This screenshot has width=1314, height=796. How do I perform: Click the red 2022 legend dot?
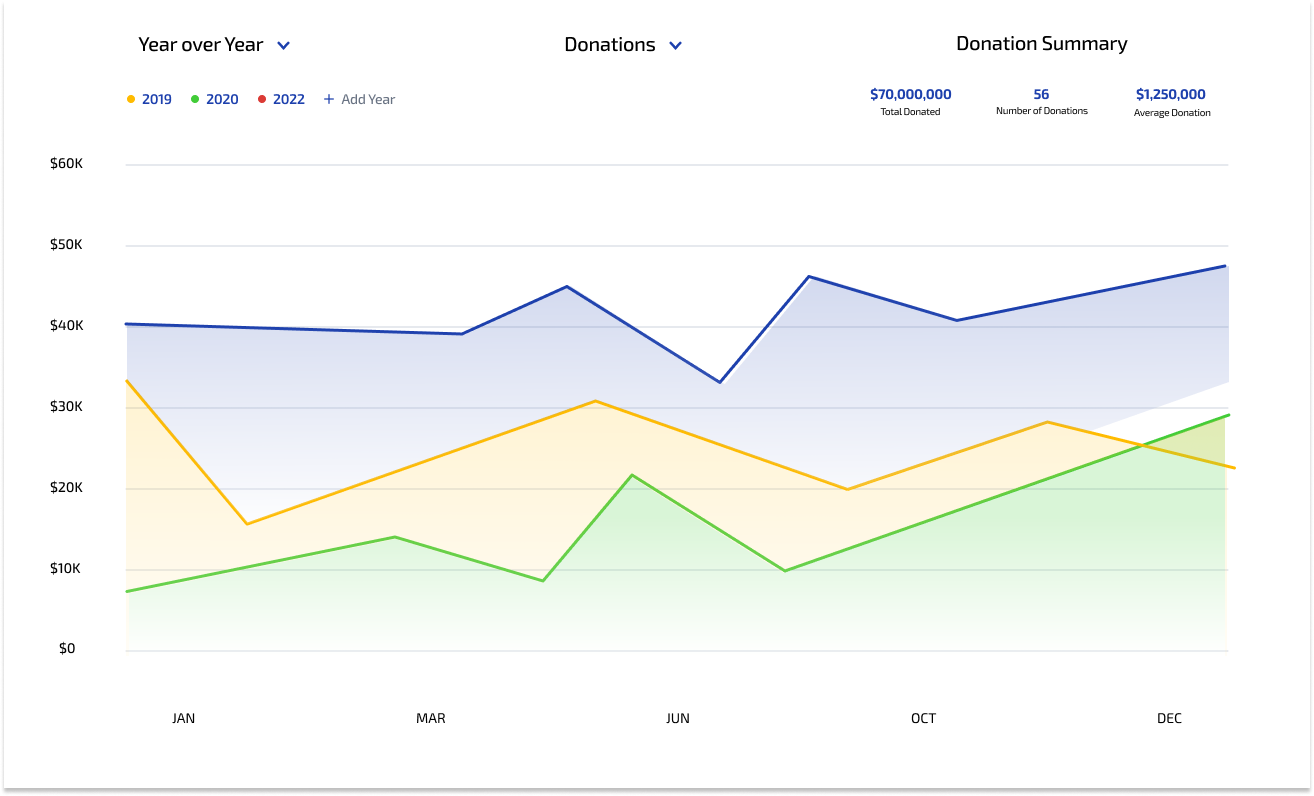tap(262, 99)
